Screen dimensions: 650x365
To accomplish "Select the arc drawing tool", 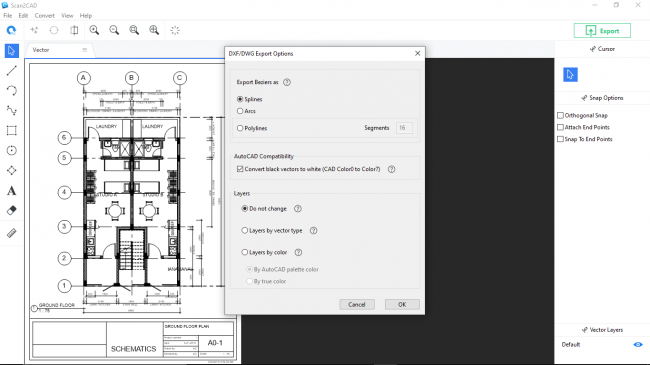I will (12, 90).
